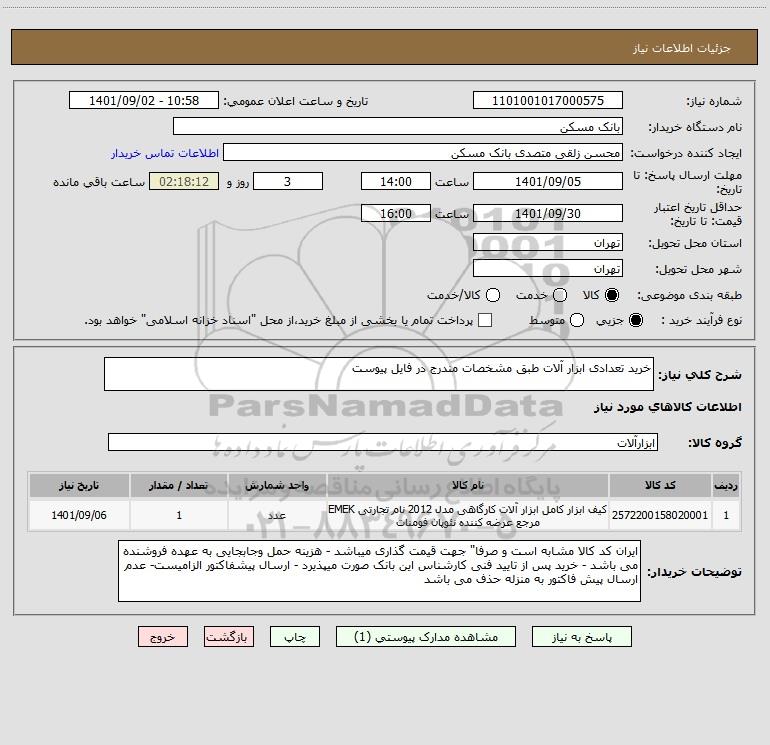Click the delivery city field تهران
Screen dimensions: 770x745
point(548,268)
